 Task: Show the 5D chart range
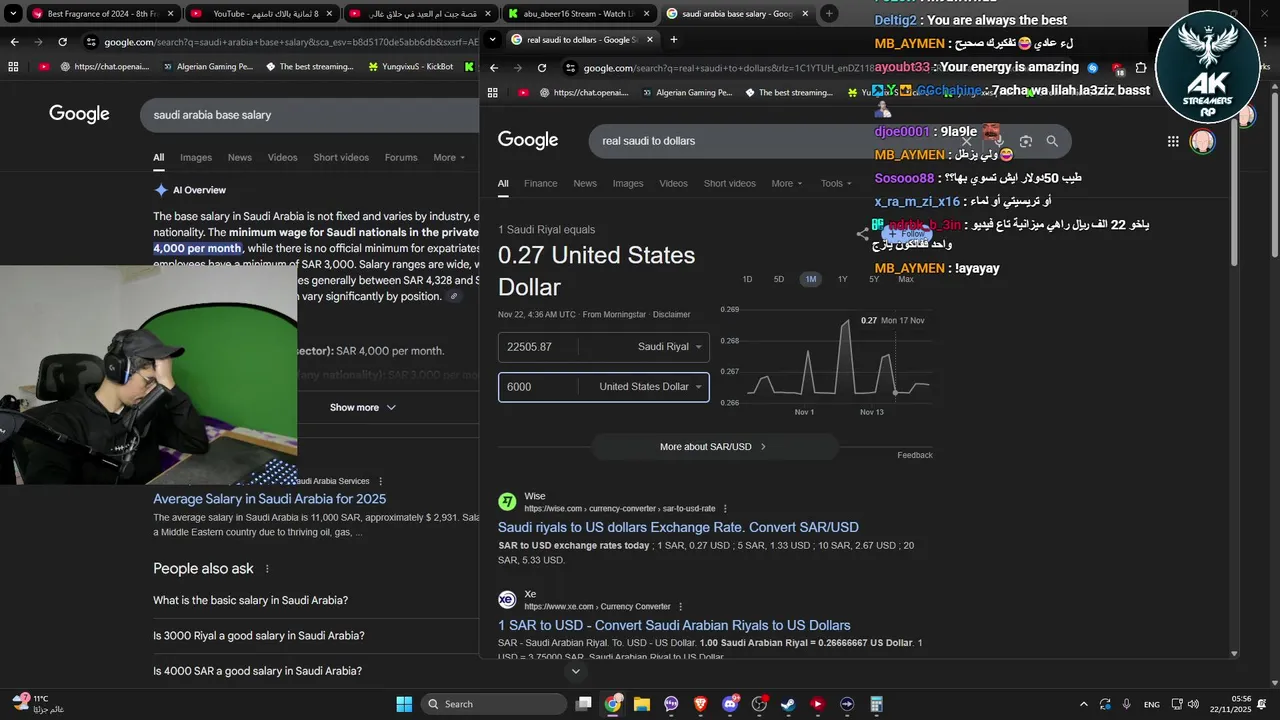pos(779,279)
